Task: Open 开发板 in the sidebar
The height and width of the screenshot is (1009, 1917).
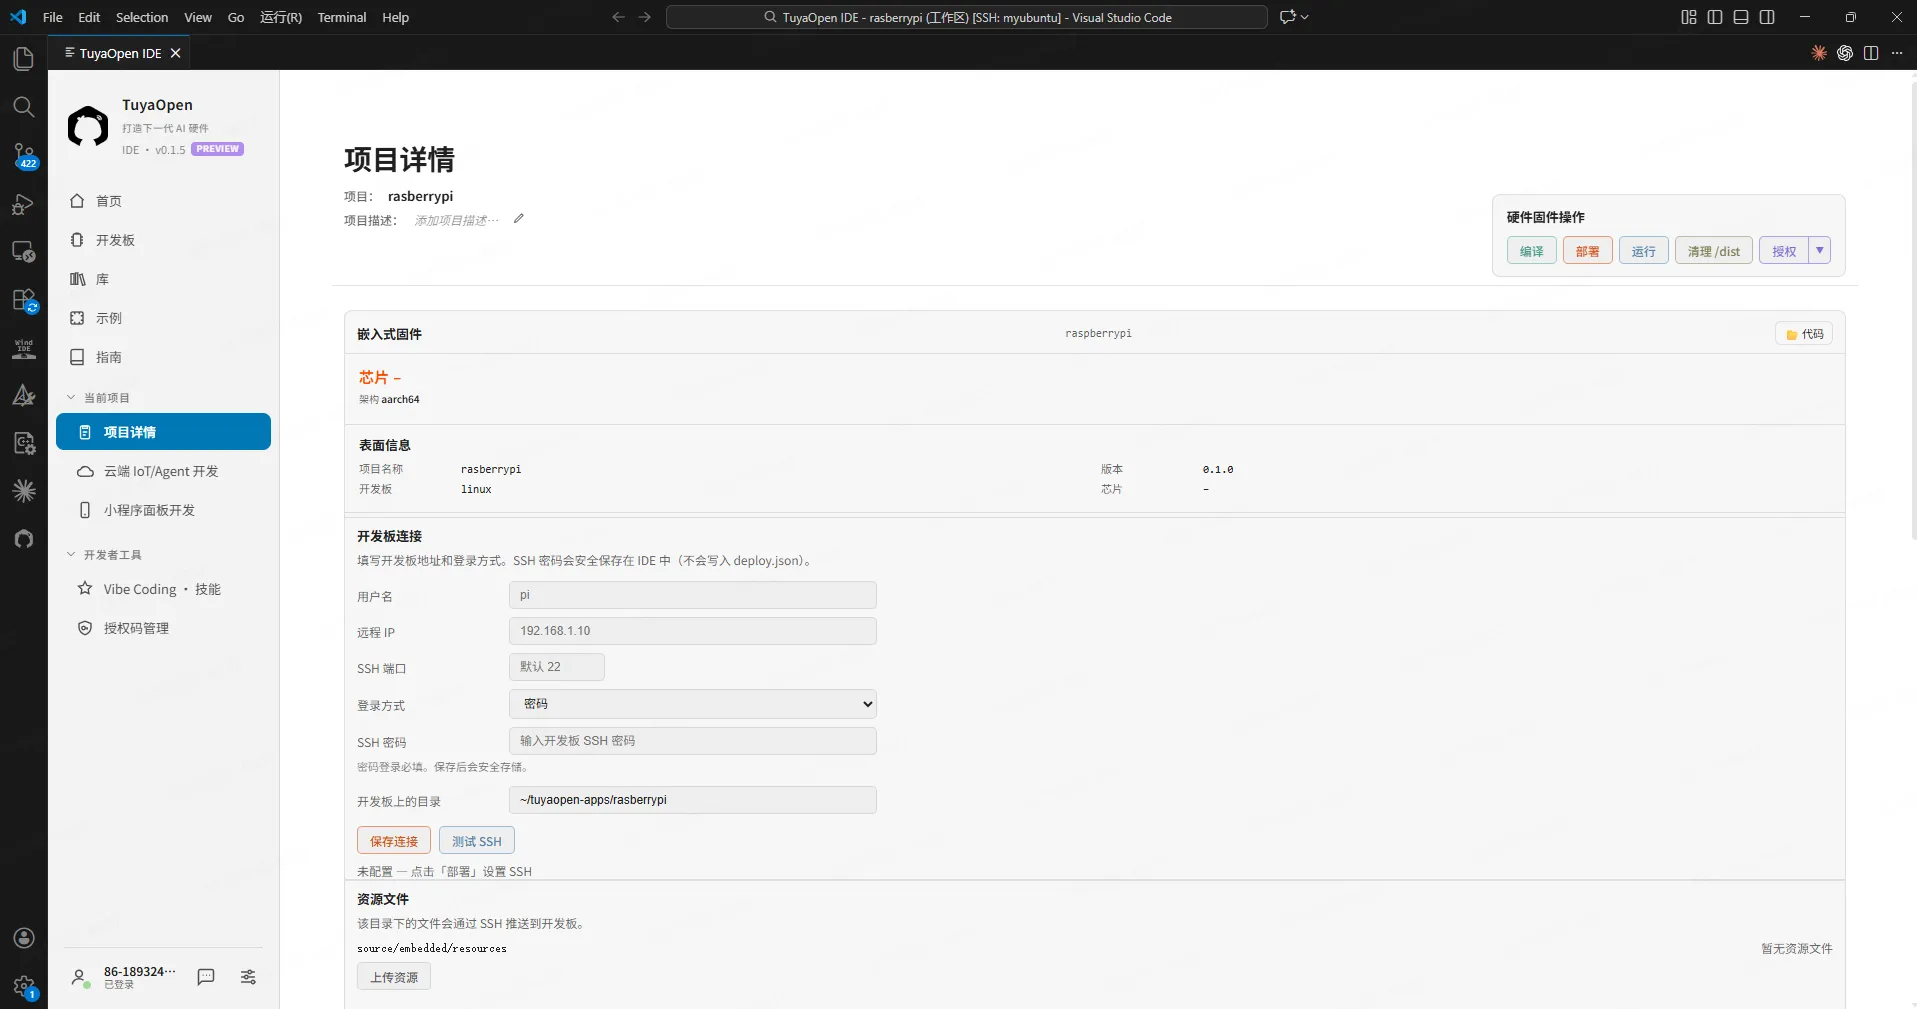Action: [x=164, y=240]
